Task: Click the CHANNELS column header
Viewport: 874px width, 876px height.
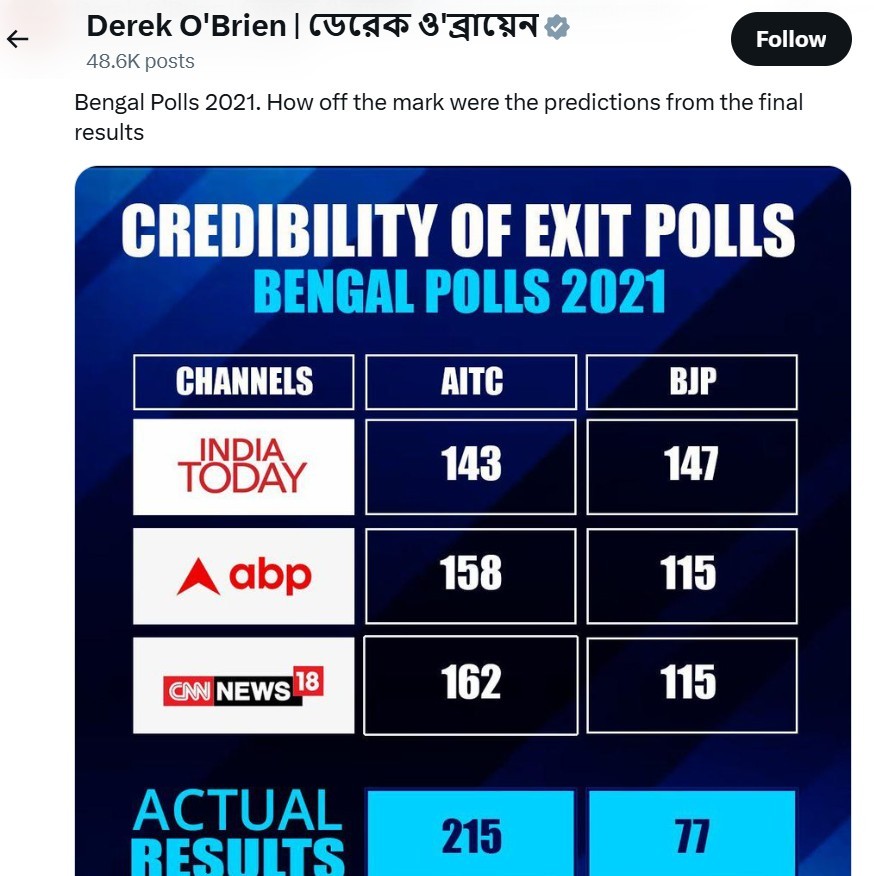Action: pyautogui.click(x=243, y=382)
